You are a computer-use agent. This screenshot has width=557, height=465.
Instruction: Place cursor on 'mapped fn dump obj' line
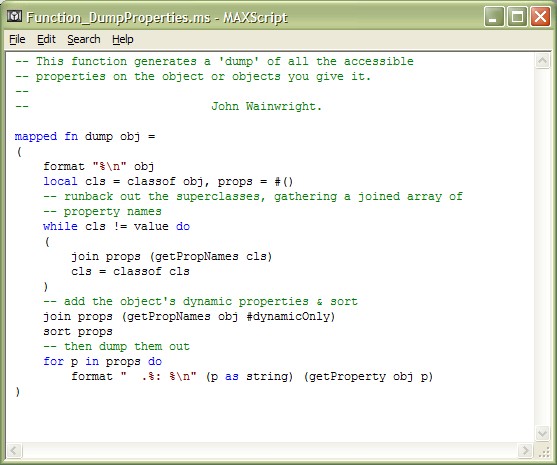tap(85, 137)
